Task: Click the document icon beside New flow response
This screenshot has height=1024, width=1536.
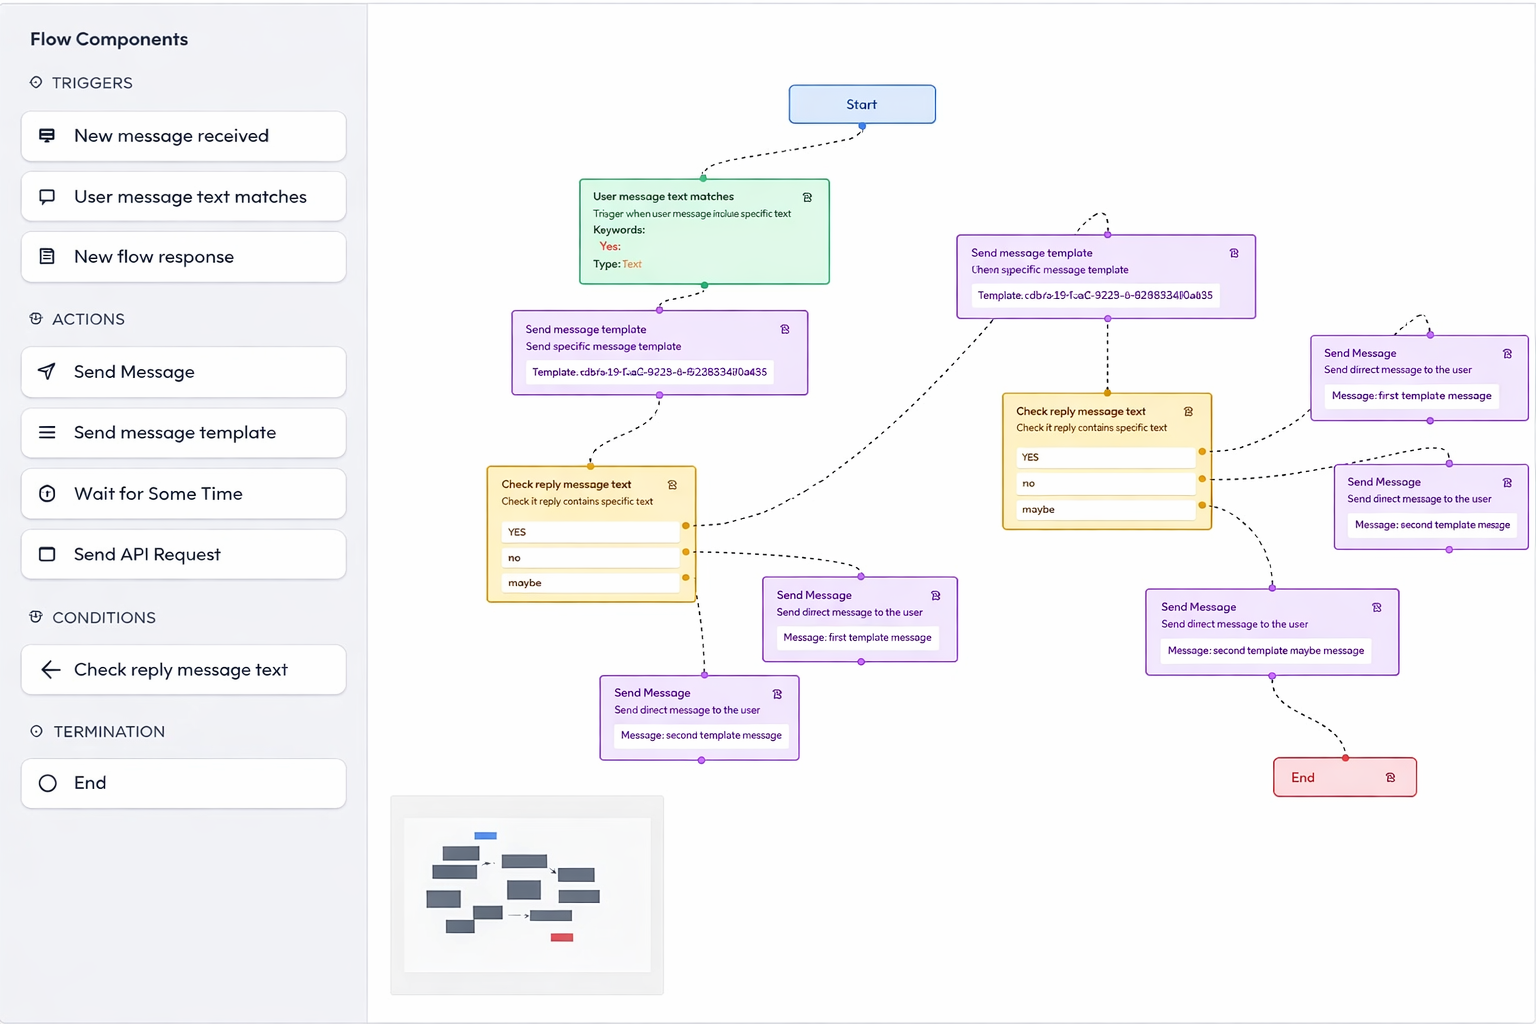Action: [x=47, y=257]
